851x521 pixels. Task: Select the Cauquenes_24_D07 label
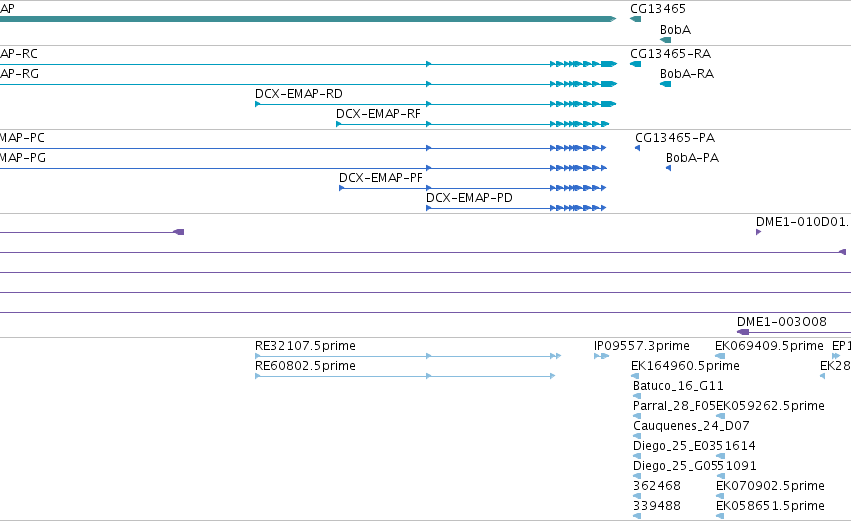point(691,426)
